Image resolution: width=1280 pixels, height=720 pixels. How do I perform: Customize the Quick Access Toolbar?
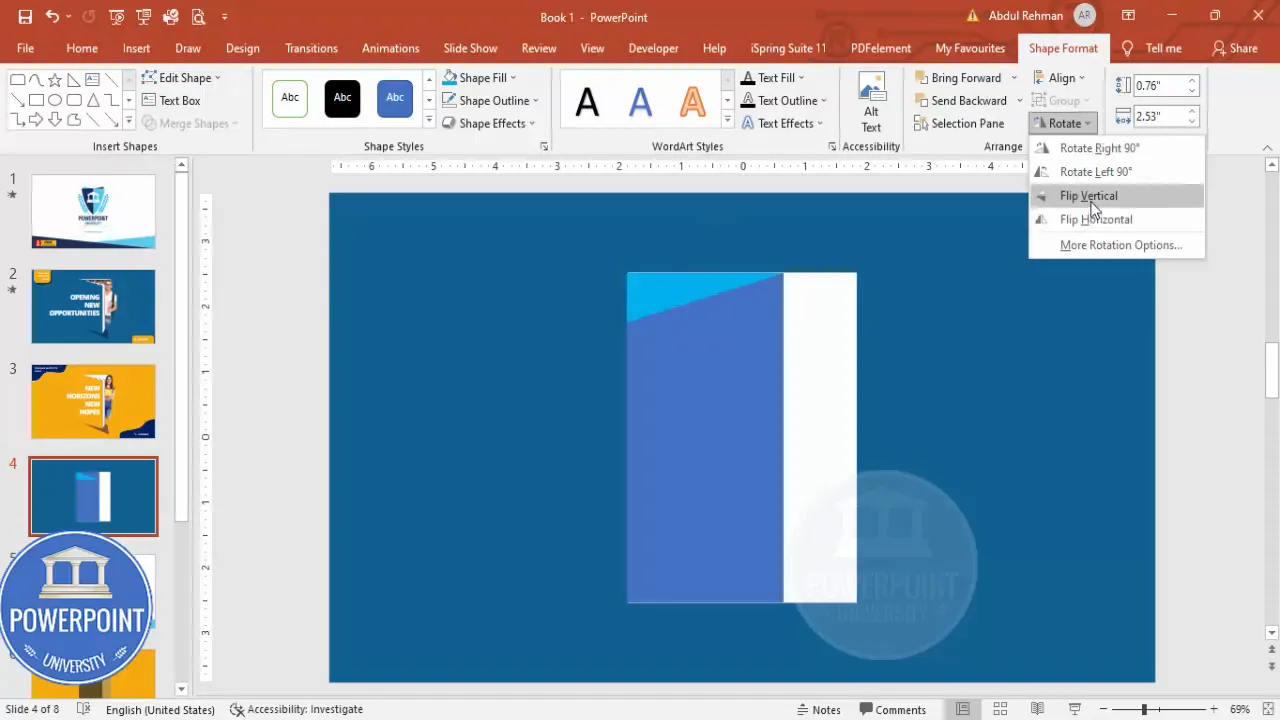(x=224, y=17)
